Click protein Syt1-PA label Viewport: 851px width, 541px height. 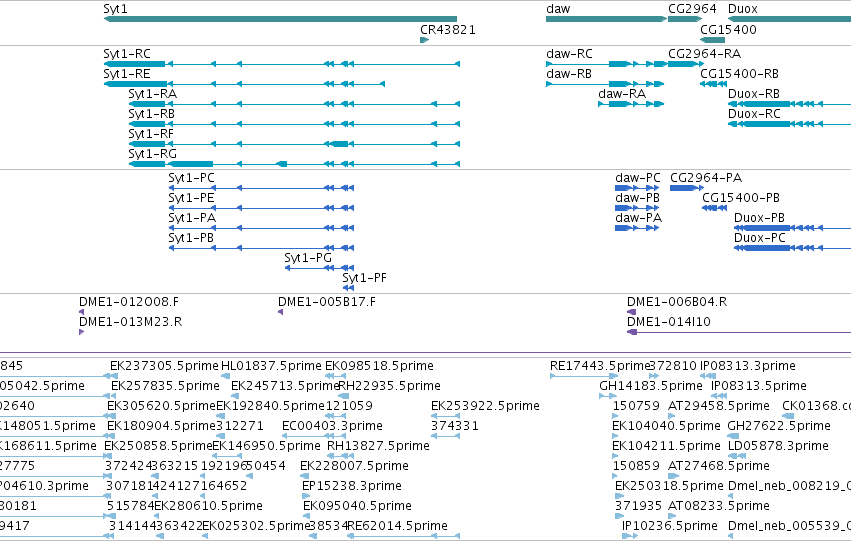192,218
